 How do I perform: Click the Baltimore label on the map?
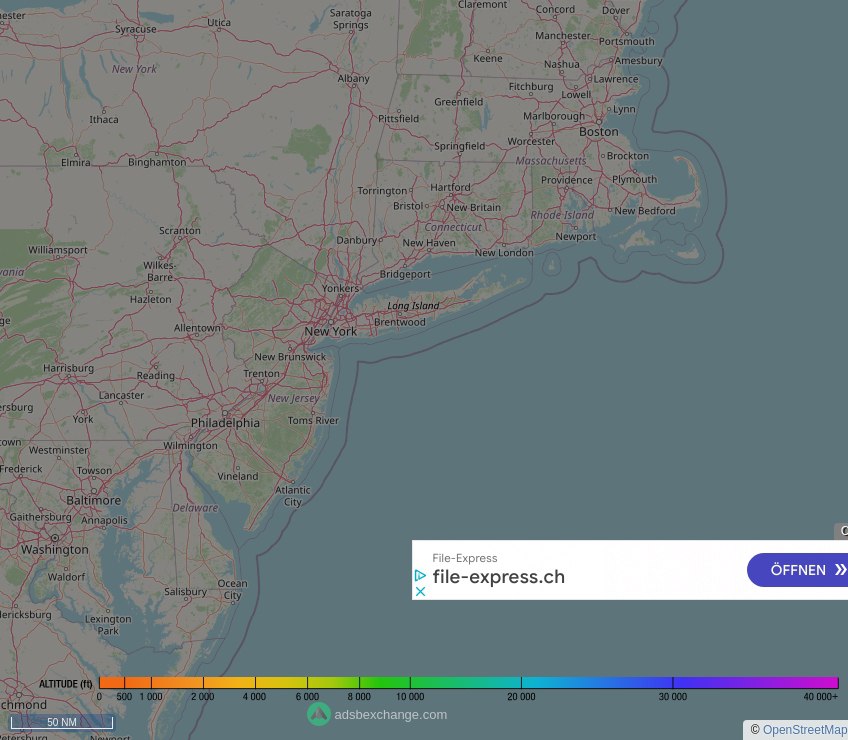(x=94, y=500)
